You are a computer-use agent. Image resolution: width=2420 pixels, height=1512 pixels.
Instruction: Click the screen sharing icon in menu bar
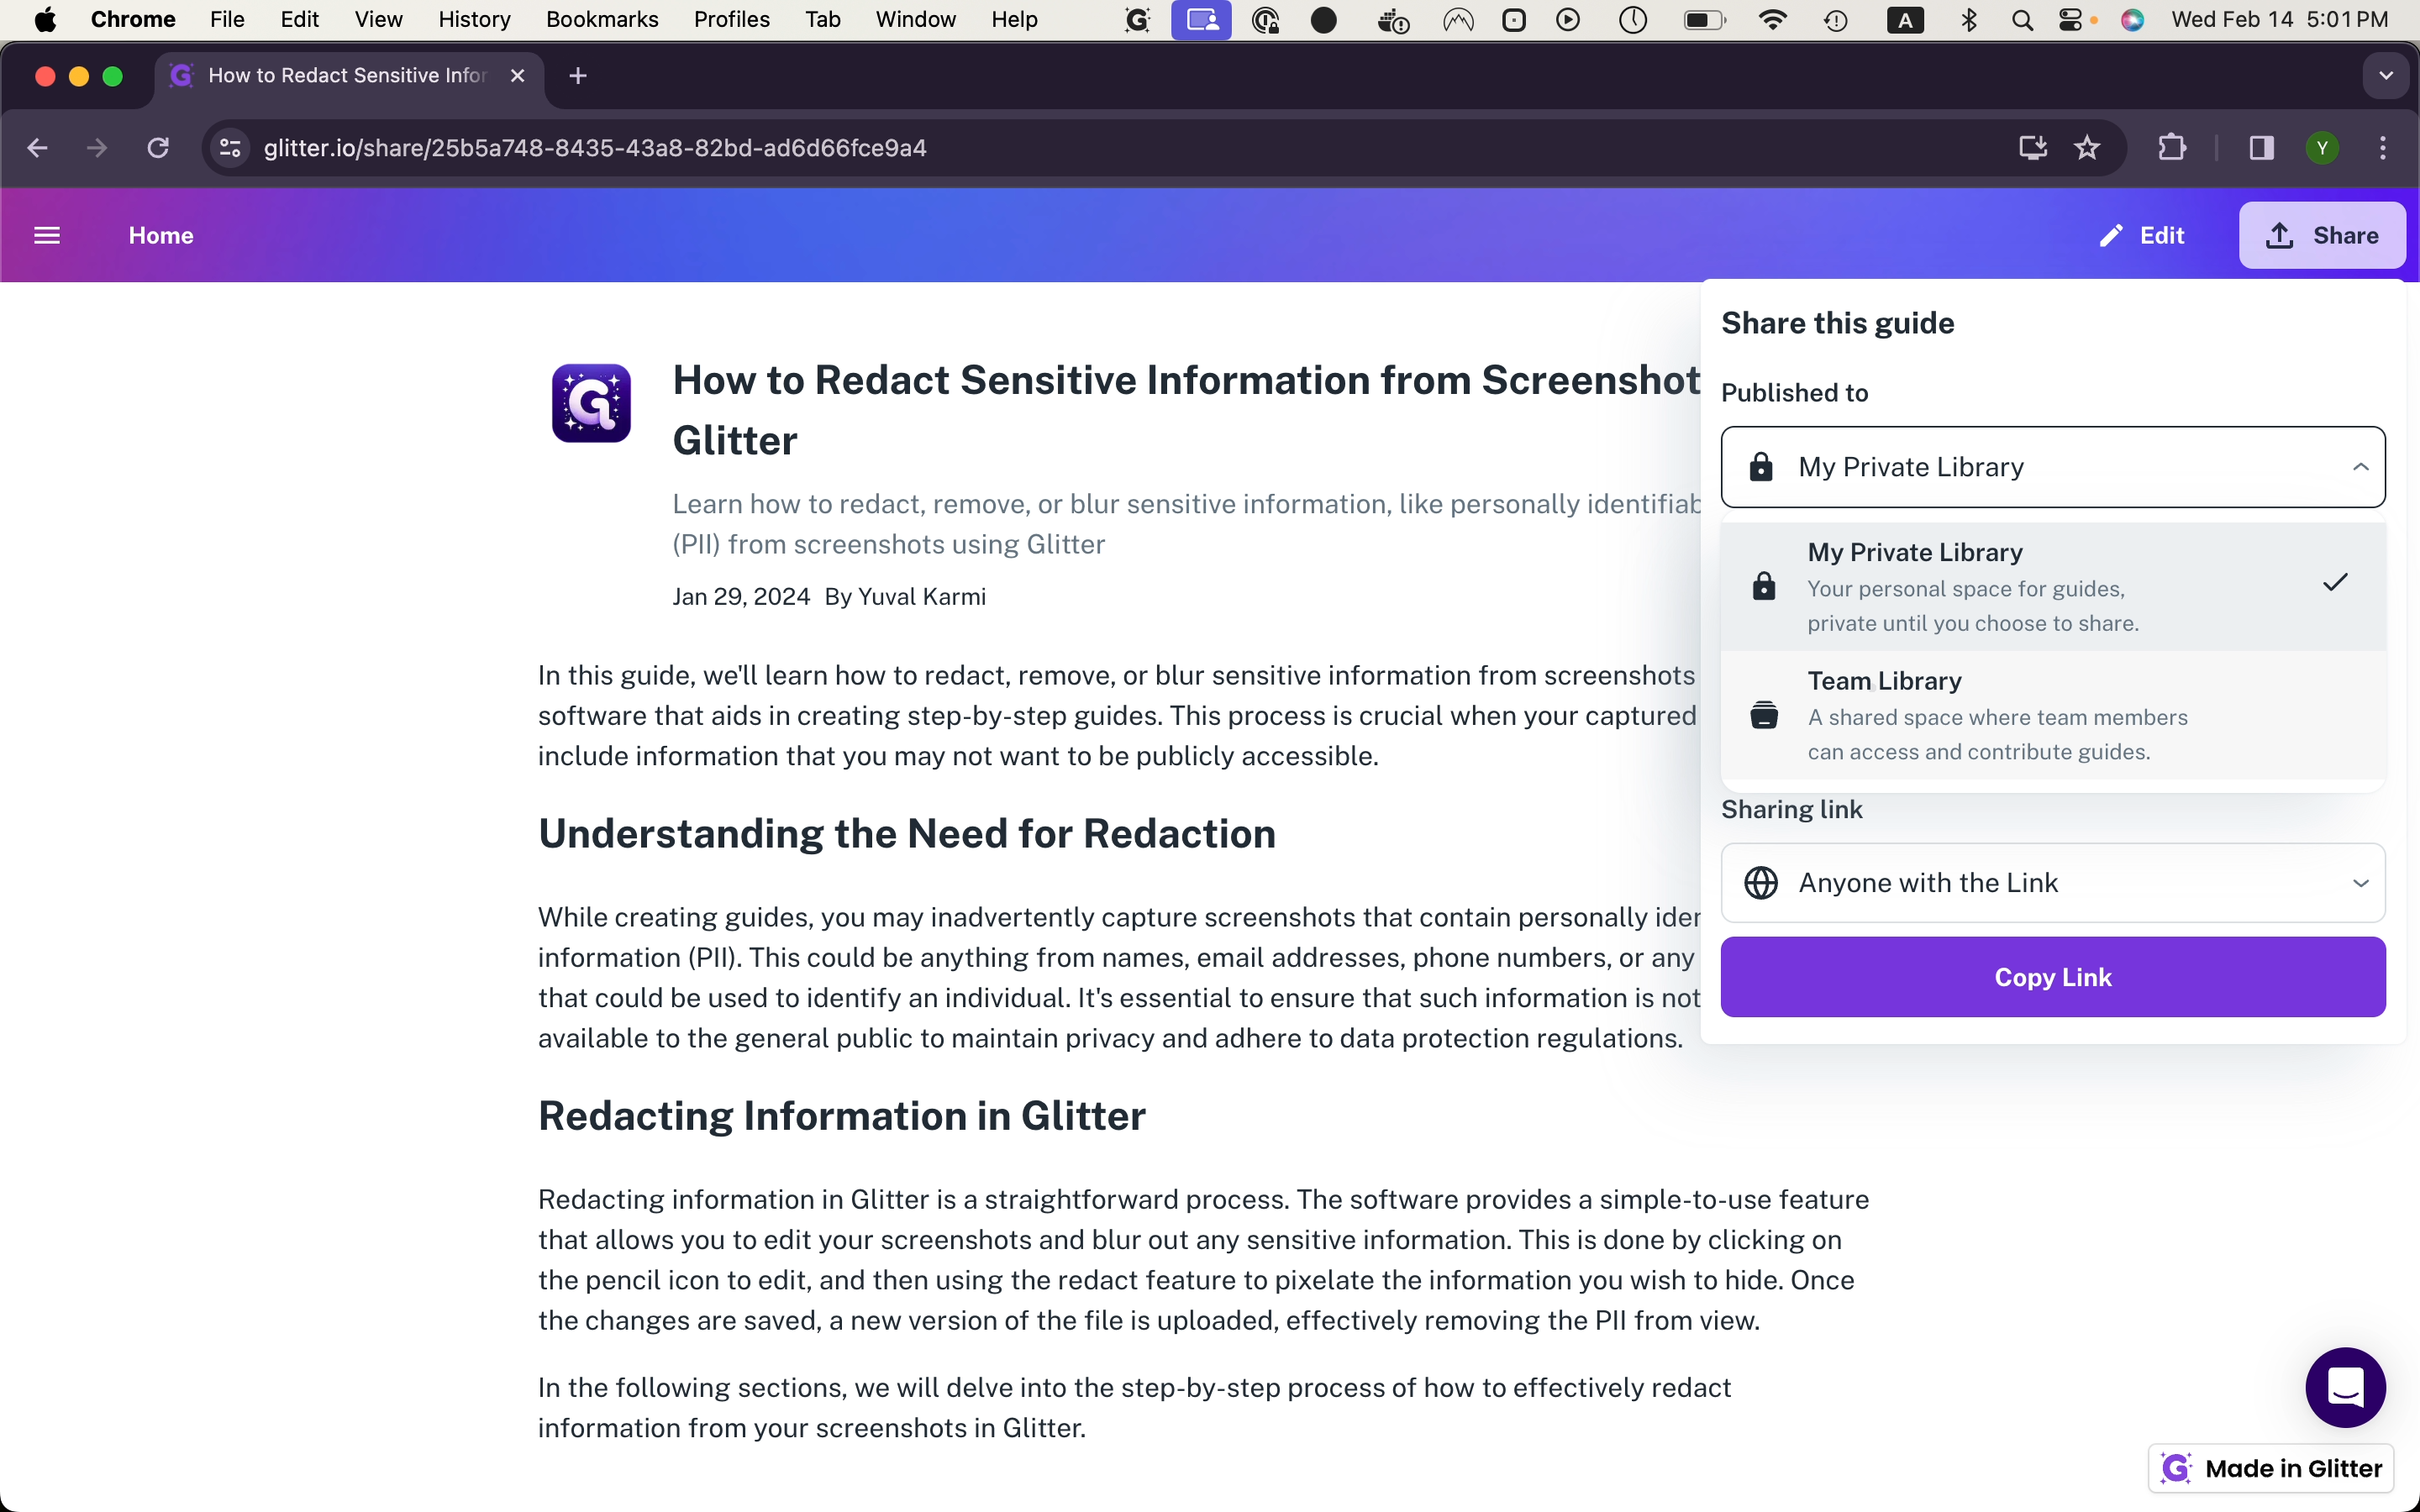click(x=1201, y=19)
